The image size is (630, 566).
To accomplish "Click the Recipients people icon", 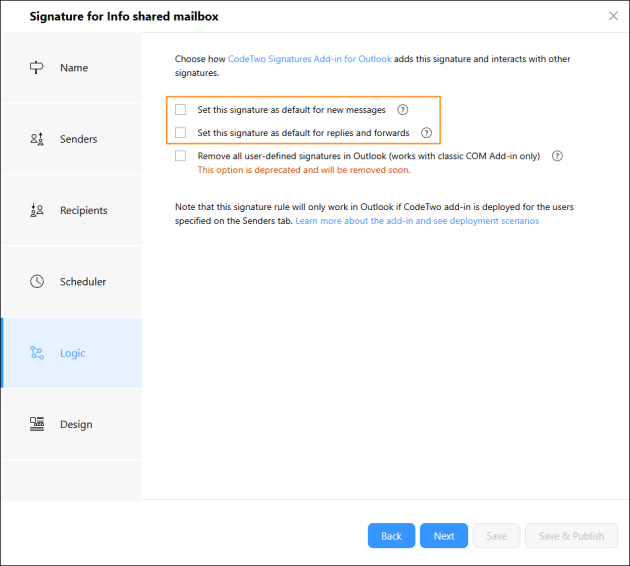I will click(x=37, y=210).
